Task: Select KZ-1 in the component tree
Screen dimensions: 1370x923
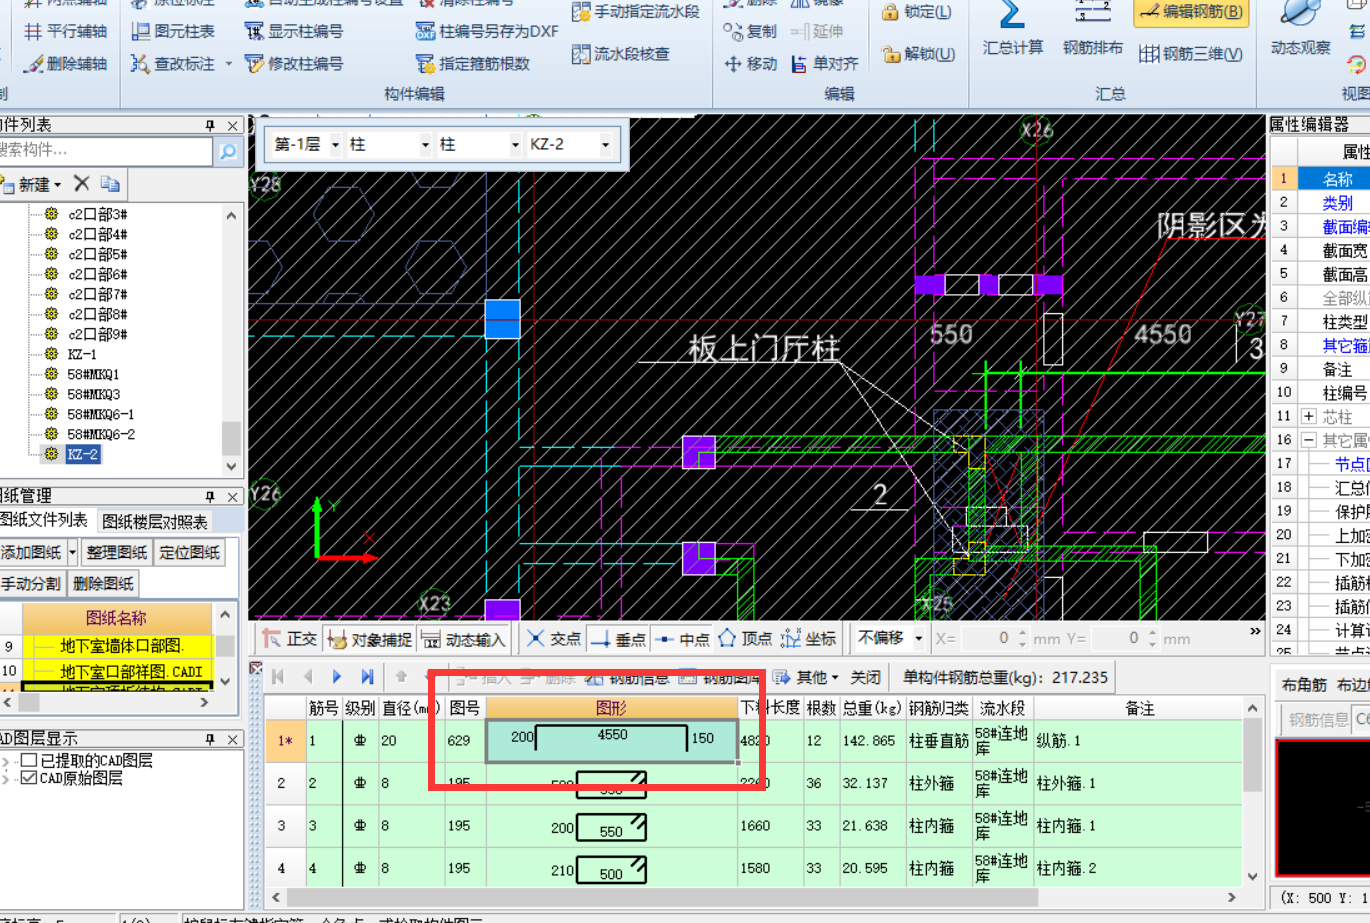Action: pos(82,354)
